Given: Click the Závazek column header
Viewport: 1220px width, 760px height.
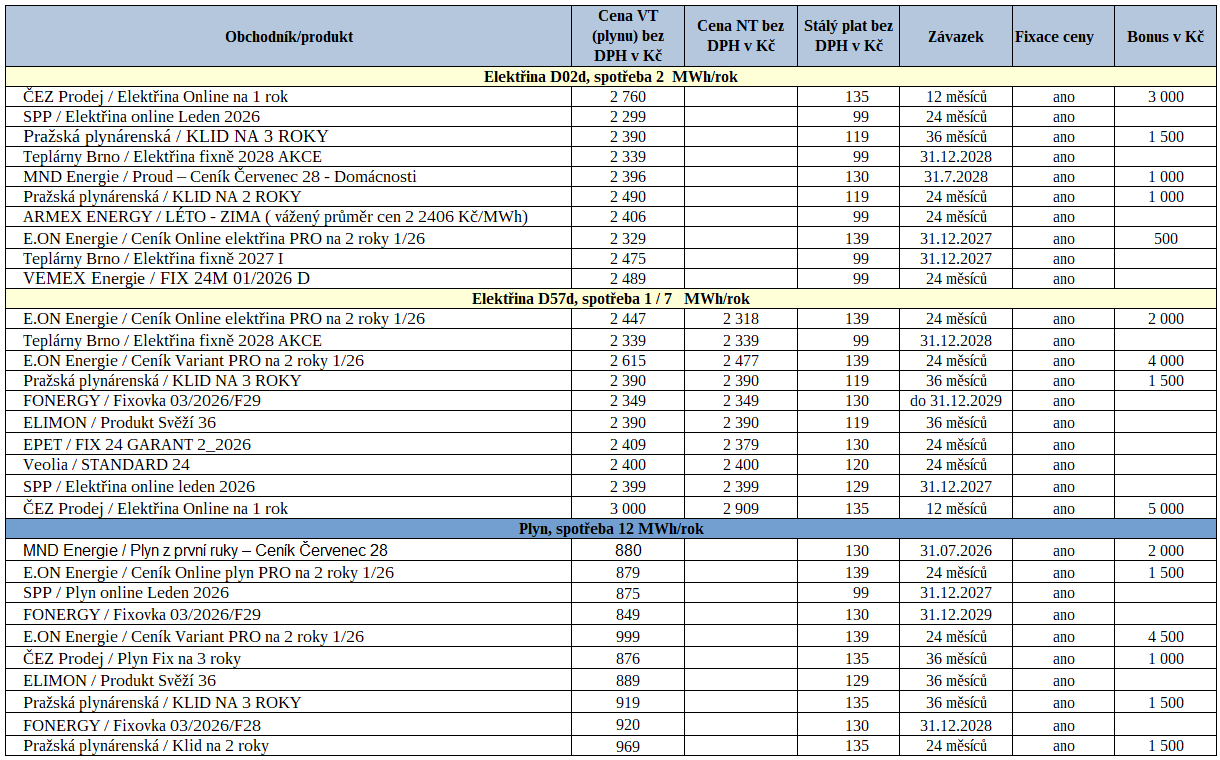Looking at the screenshot, I should tap(955, 37).
